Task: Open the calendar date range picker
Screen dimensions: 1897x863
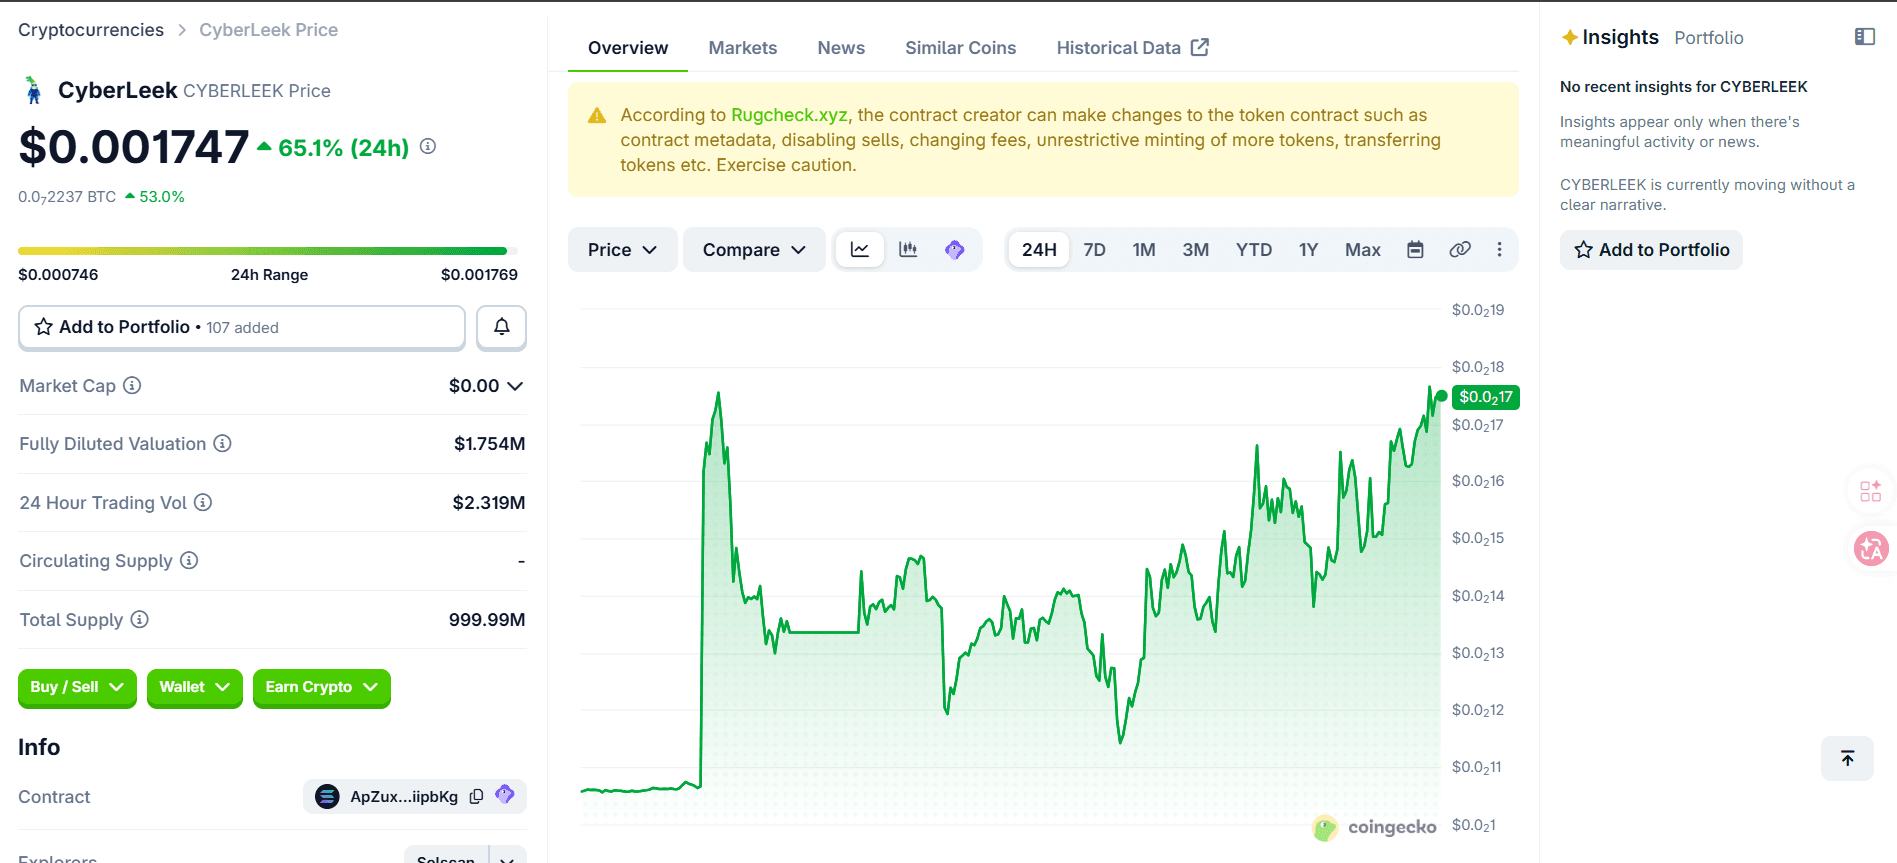Action: [x=1415, y=249]
